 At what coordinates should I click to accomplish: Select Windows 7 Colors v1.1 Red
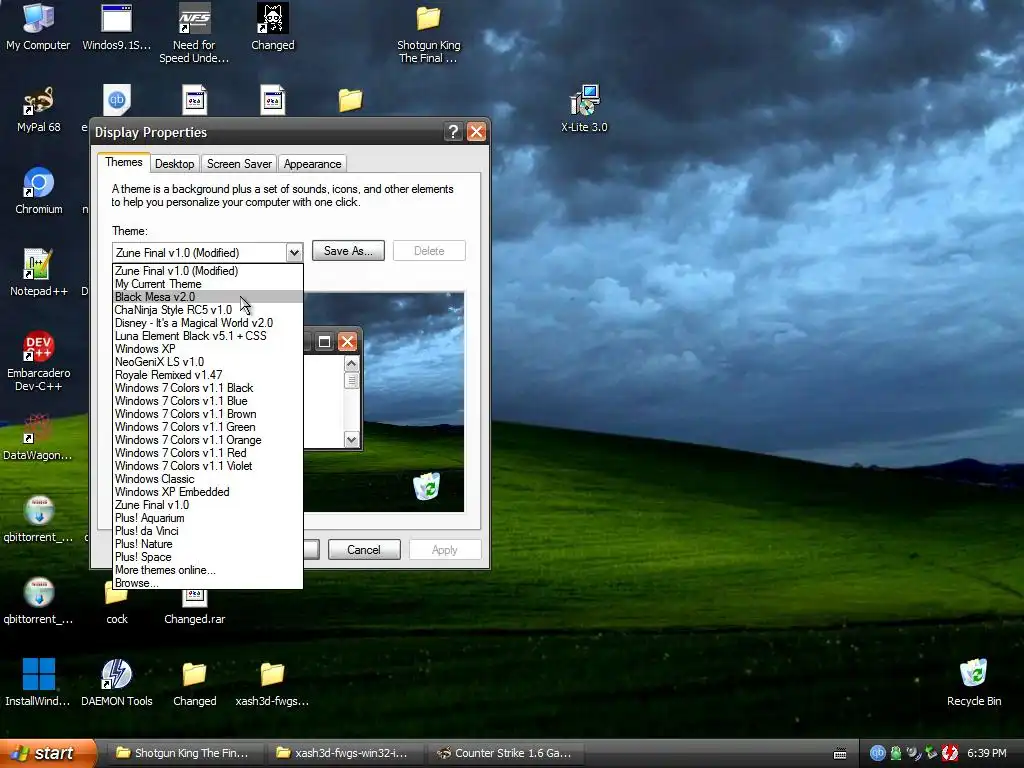pos(208,453)
